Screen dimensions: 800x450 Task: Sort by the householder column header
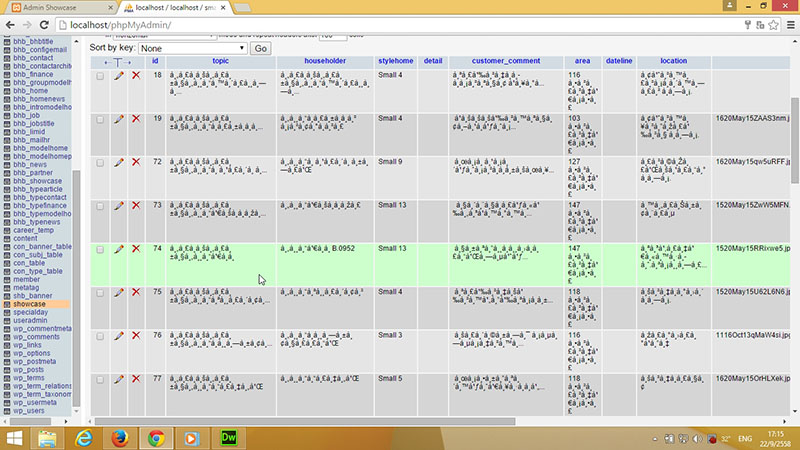click(325, 61)
